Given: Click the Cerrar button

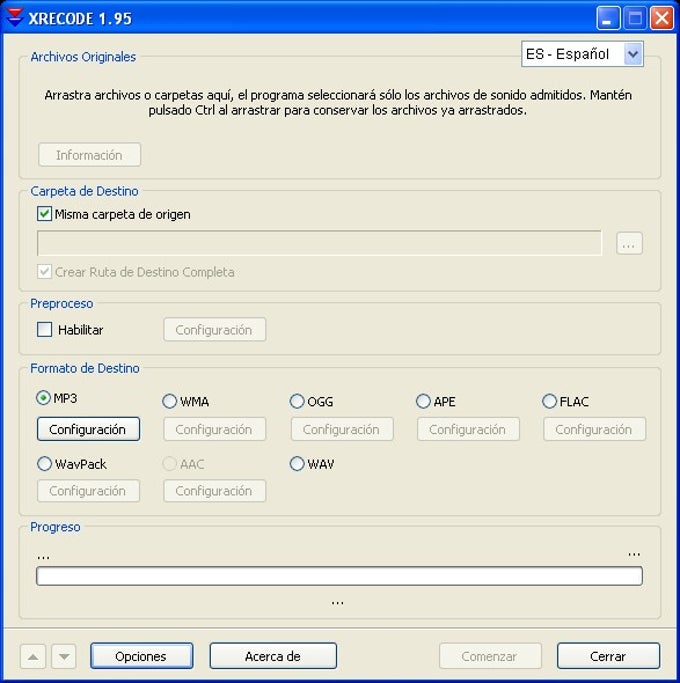Looking at the screenshot, I should pos(608,656).
